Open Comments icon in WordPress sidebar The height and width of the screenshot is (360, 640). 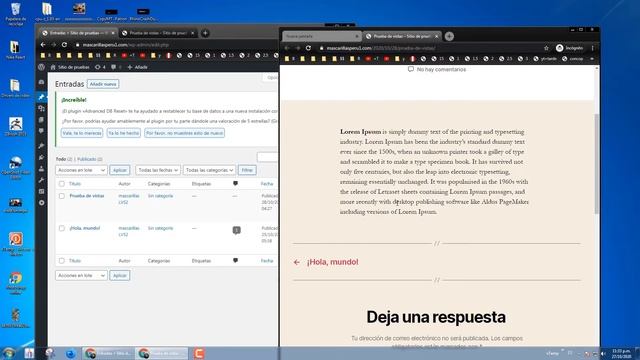(42, 131)
